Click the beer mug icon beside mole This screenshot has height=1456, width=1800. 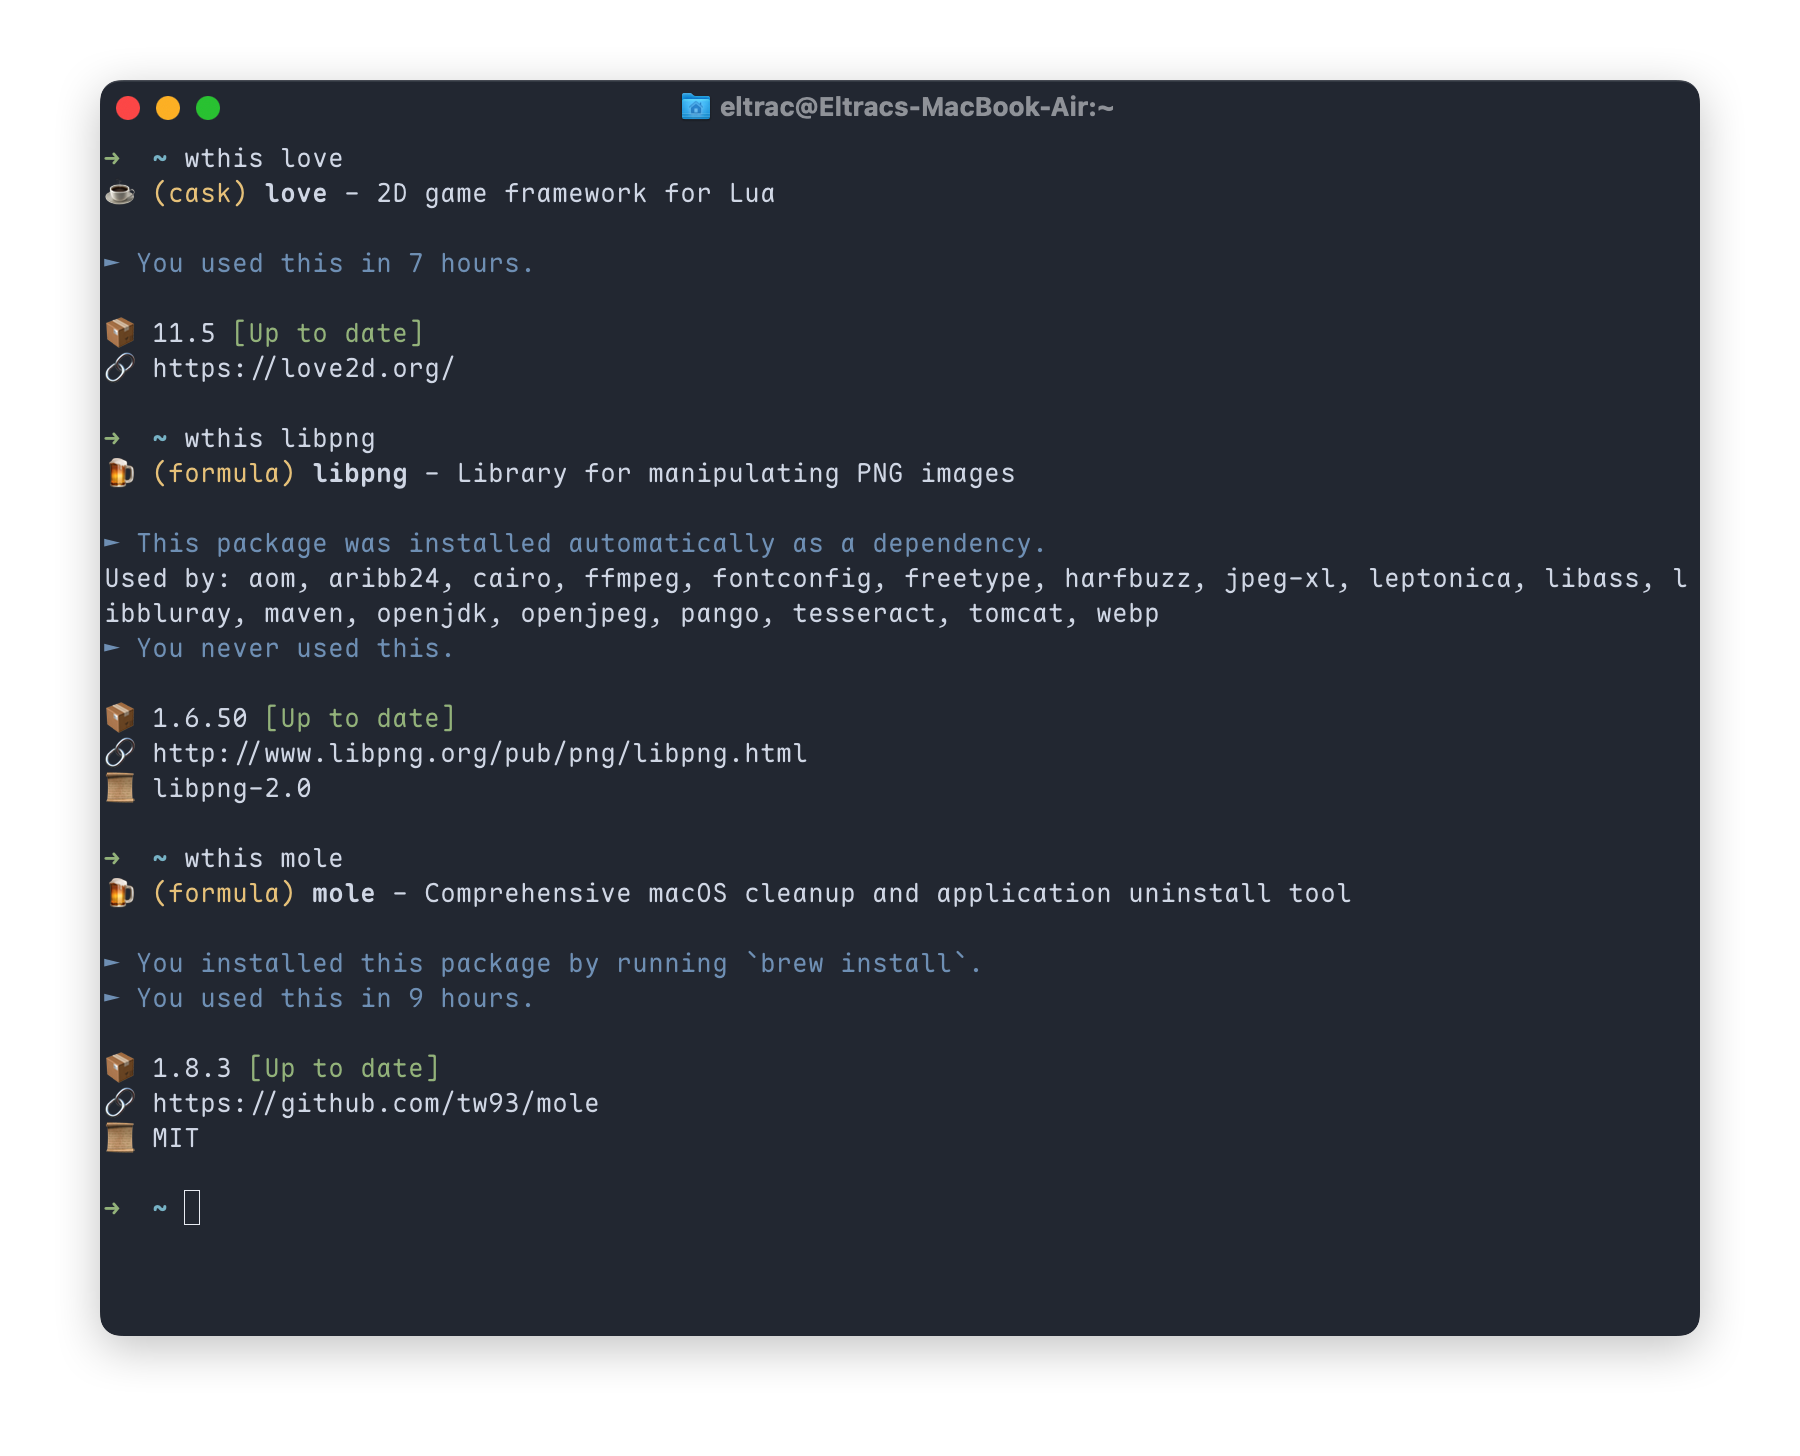(120, 893)
